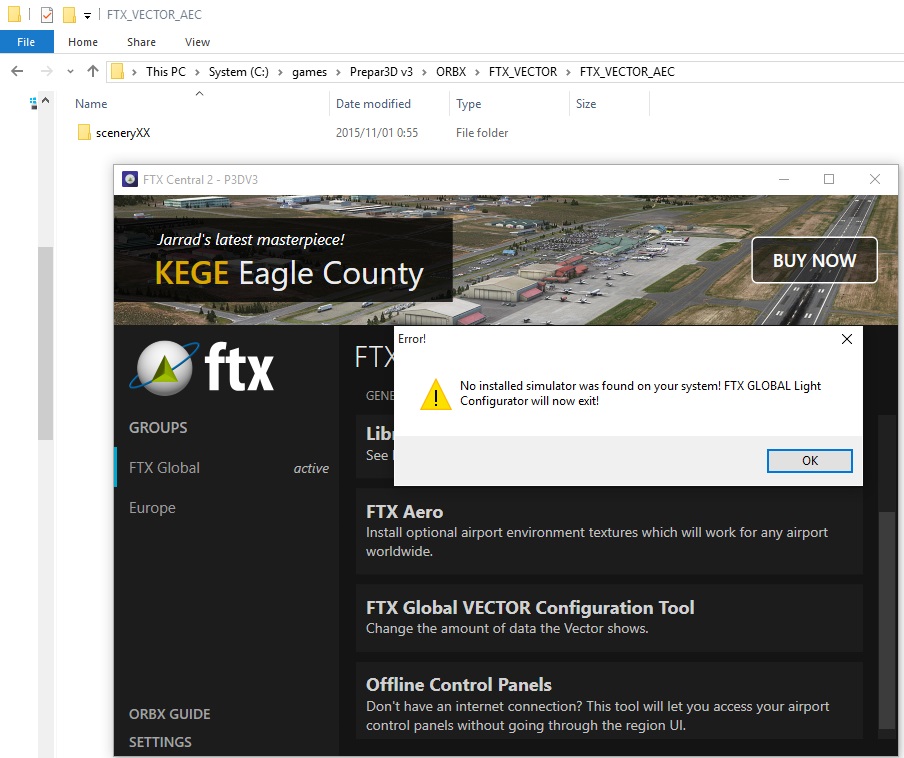Click the up-arrow to go to parent folder
The image size is (904, 758).
click(x=93, y=71)
